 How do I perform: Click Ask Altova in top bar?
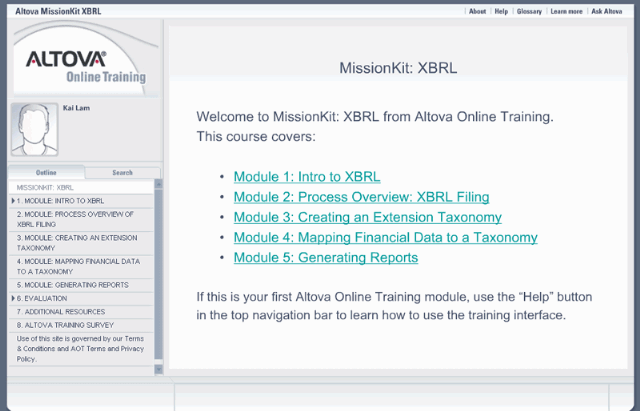click(607, 11)
